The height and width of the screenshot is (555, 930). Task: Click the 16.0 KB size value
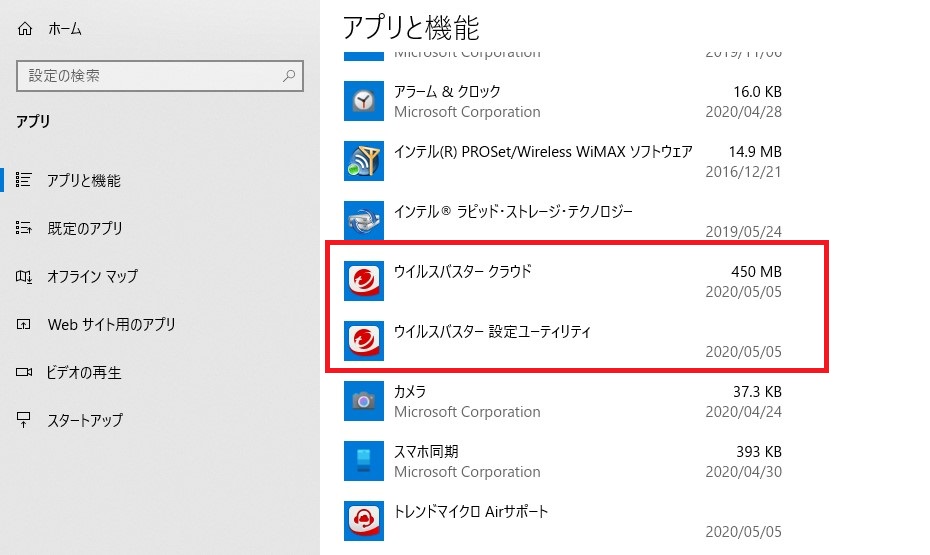(x=757, y=92)
